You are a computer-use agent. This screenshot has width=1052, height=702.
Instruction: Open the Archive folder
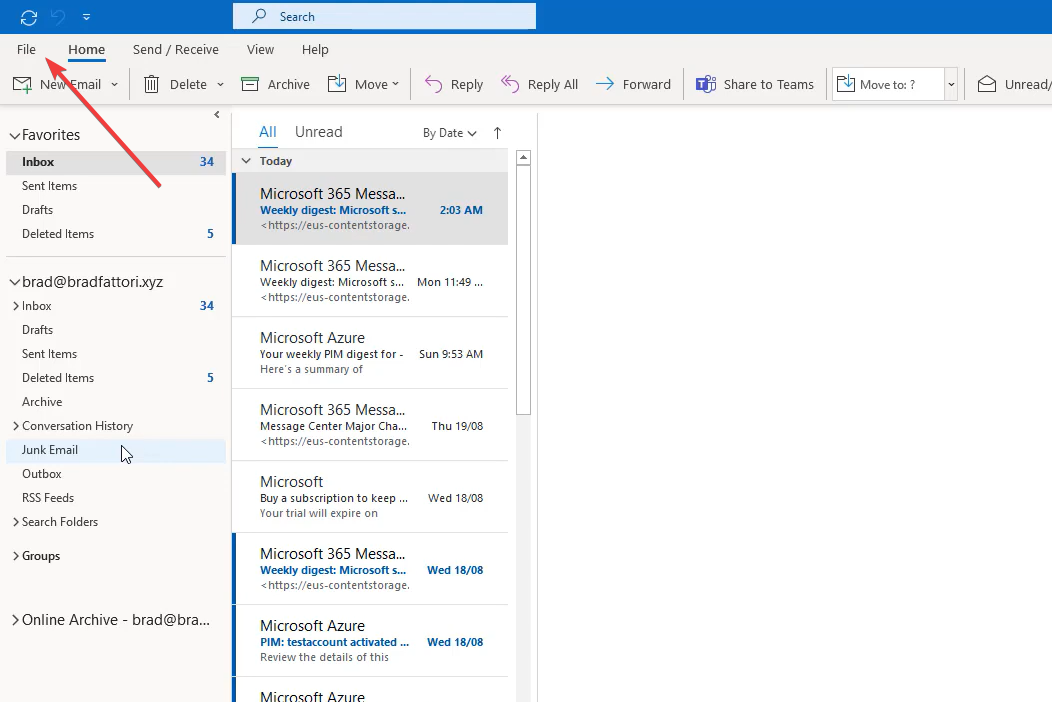click(116, 402)
